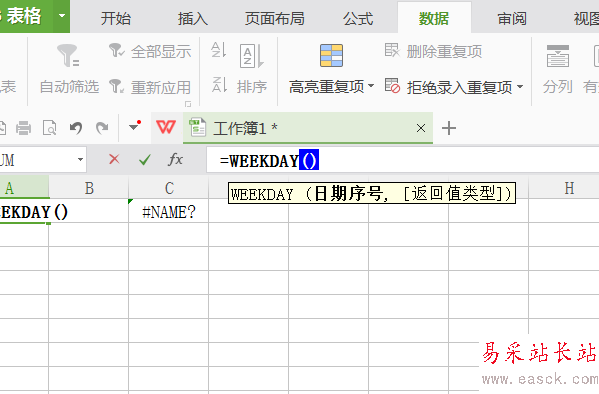The image size is (599, 394).
Task: Click the 表格 application button
Action: coord(26,16)
